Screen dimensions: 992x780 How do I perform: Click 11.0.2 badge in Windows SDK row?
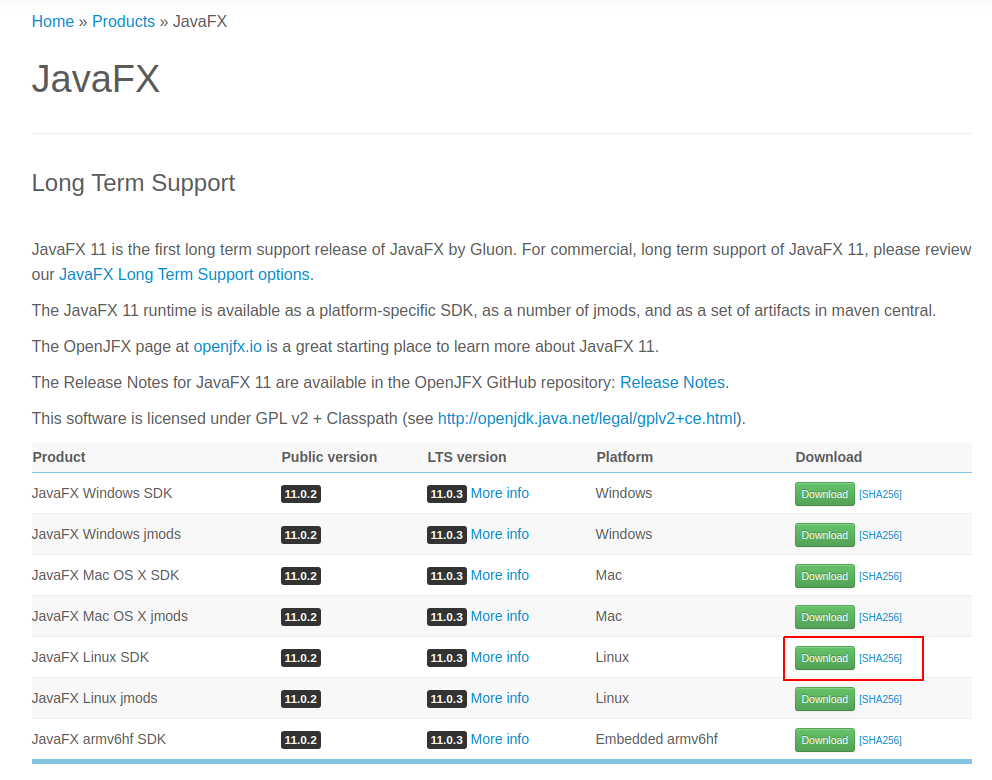coord(301,494)
